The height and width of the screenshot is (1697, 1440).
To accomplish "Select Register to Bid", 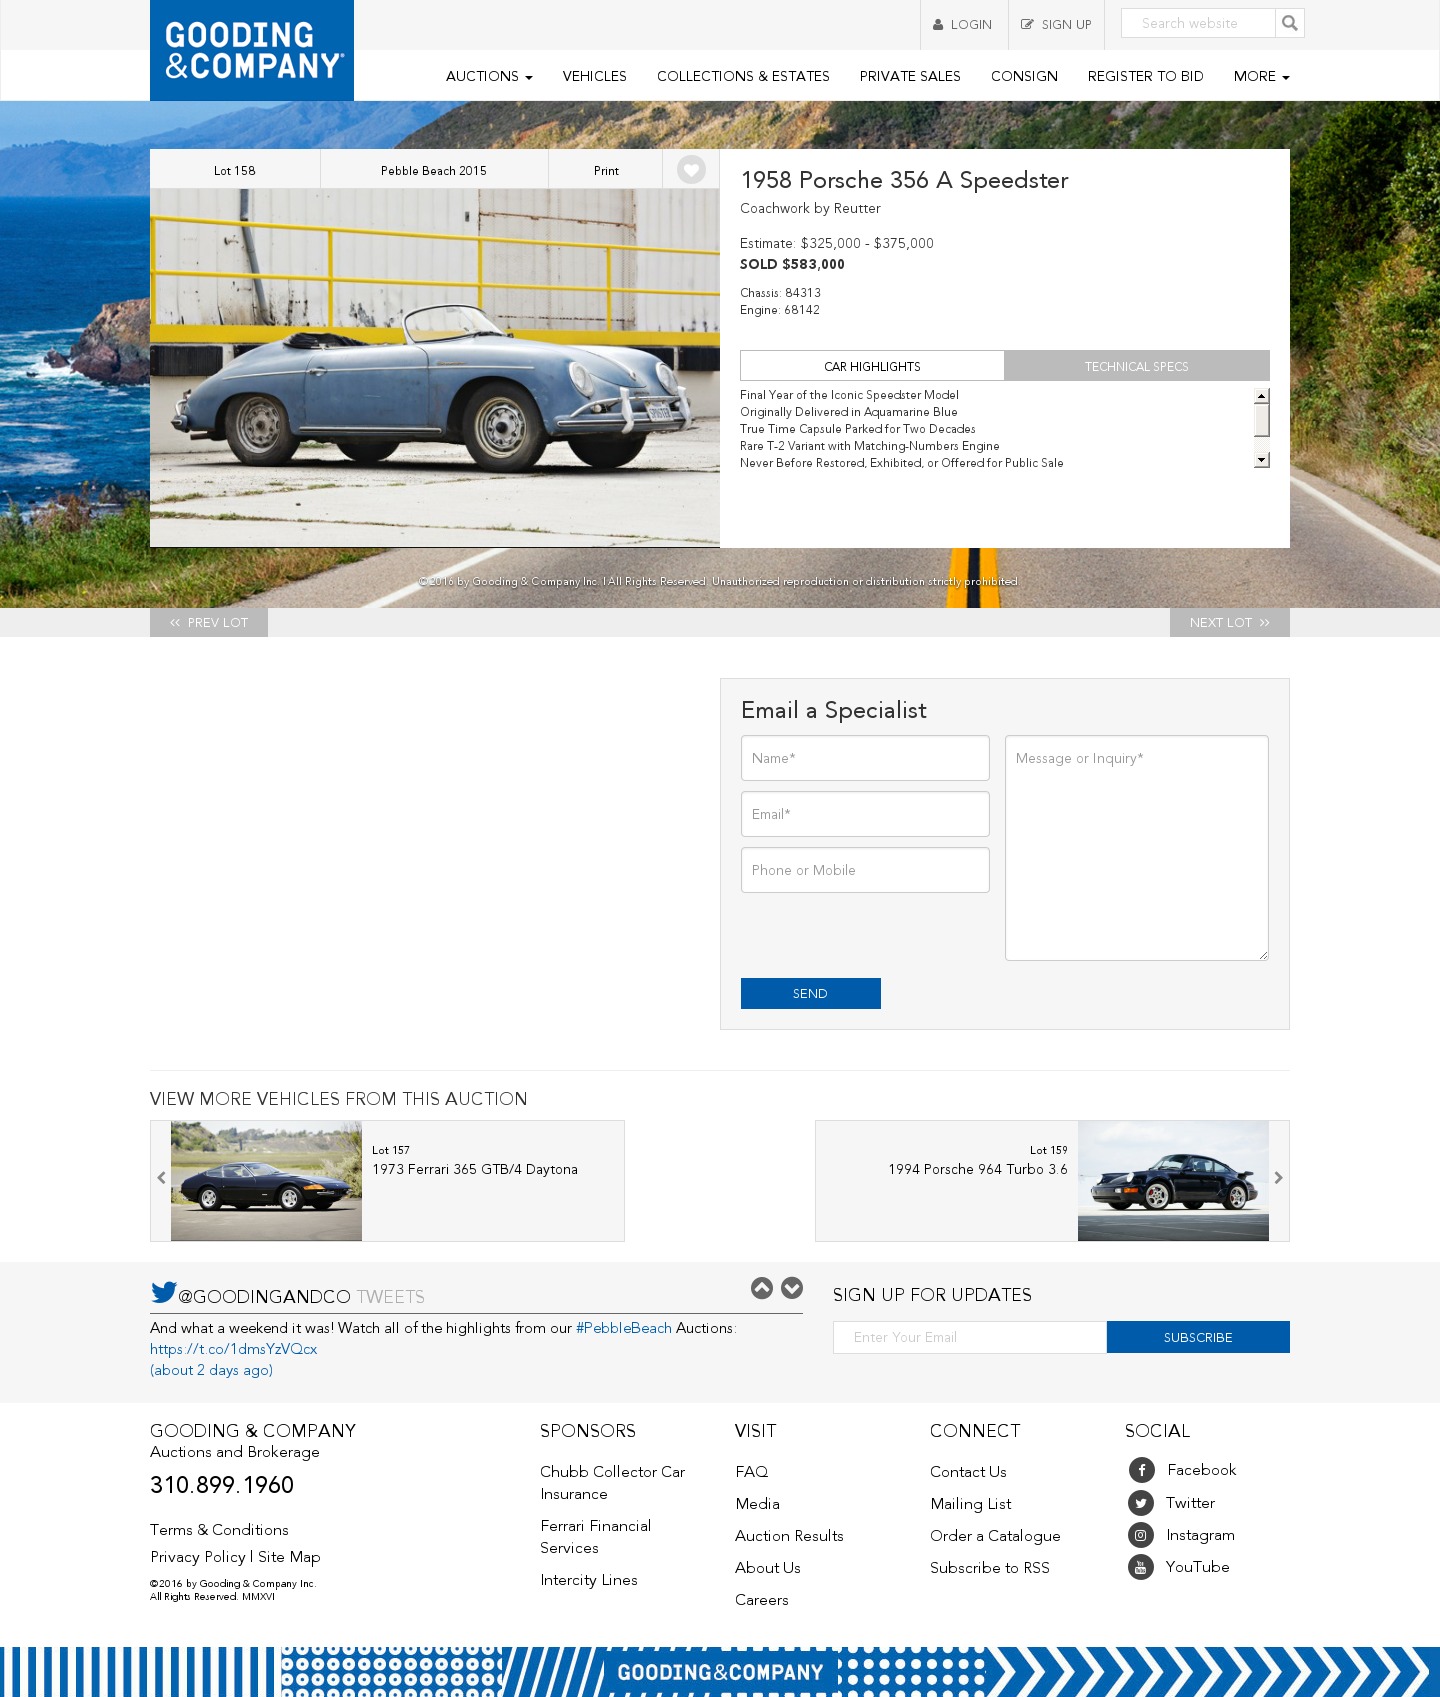I will (x=1145, y=76).
